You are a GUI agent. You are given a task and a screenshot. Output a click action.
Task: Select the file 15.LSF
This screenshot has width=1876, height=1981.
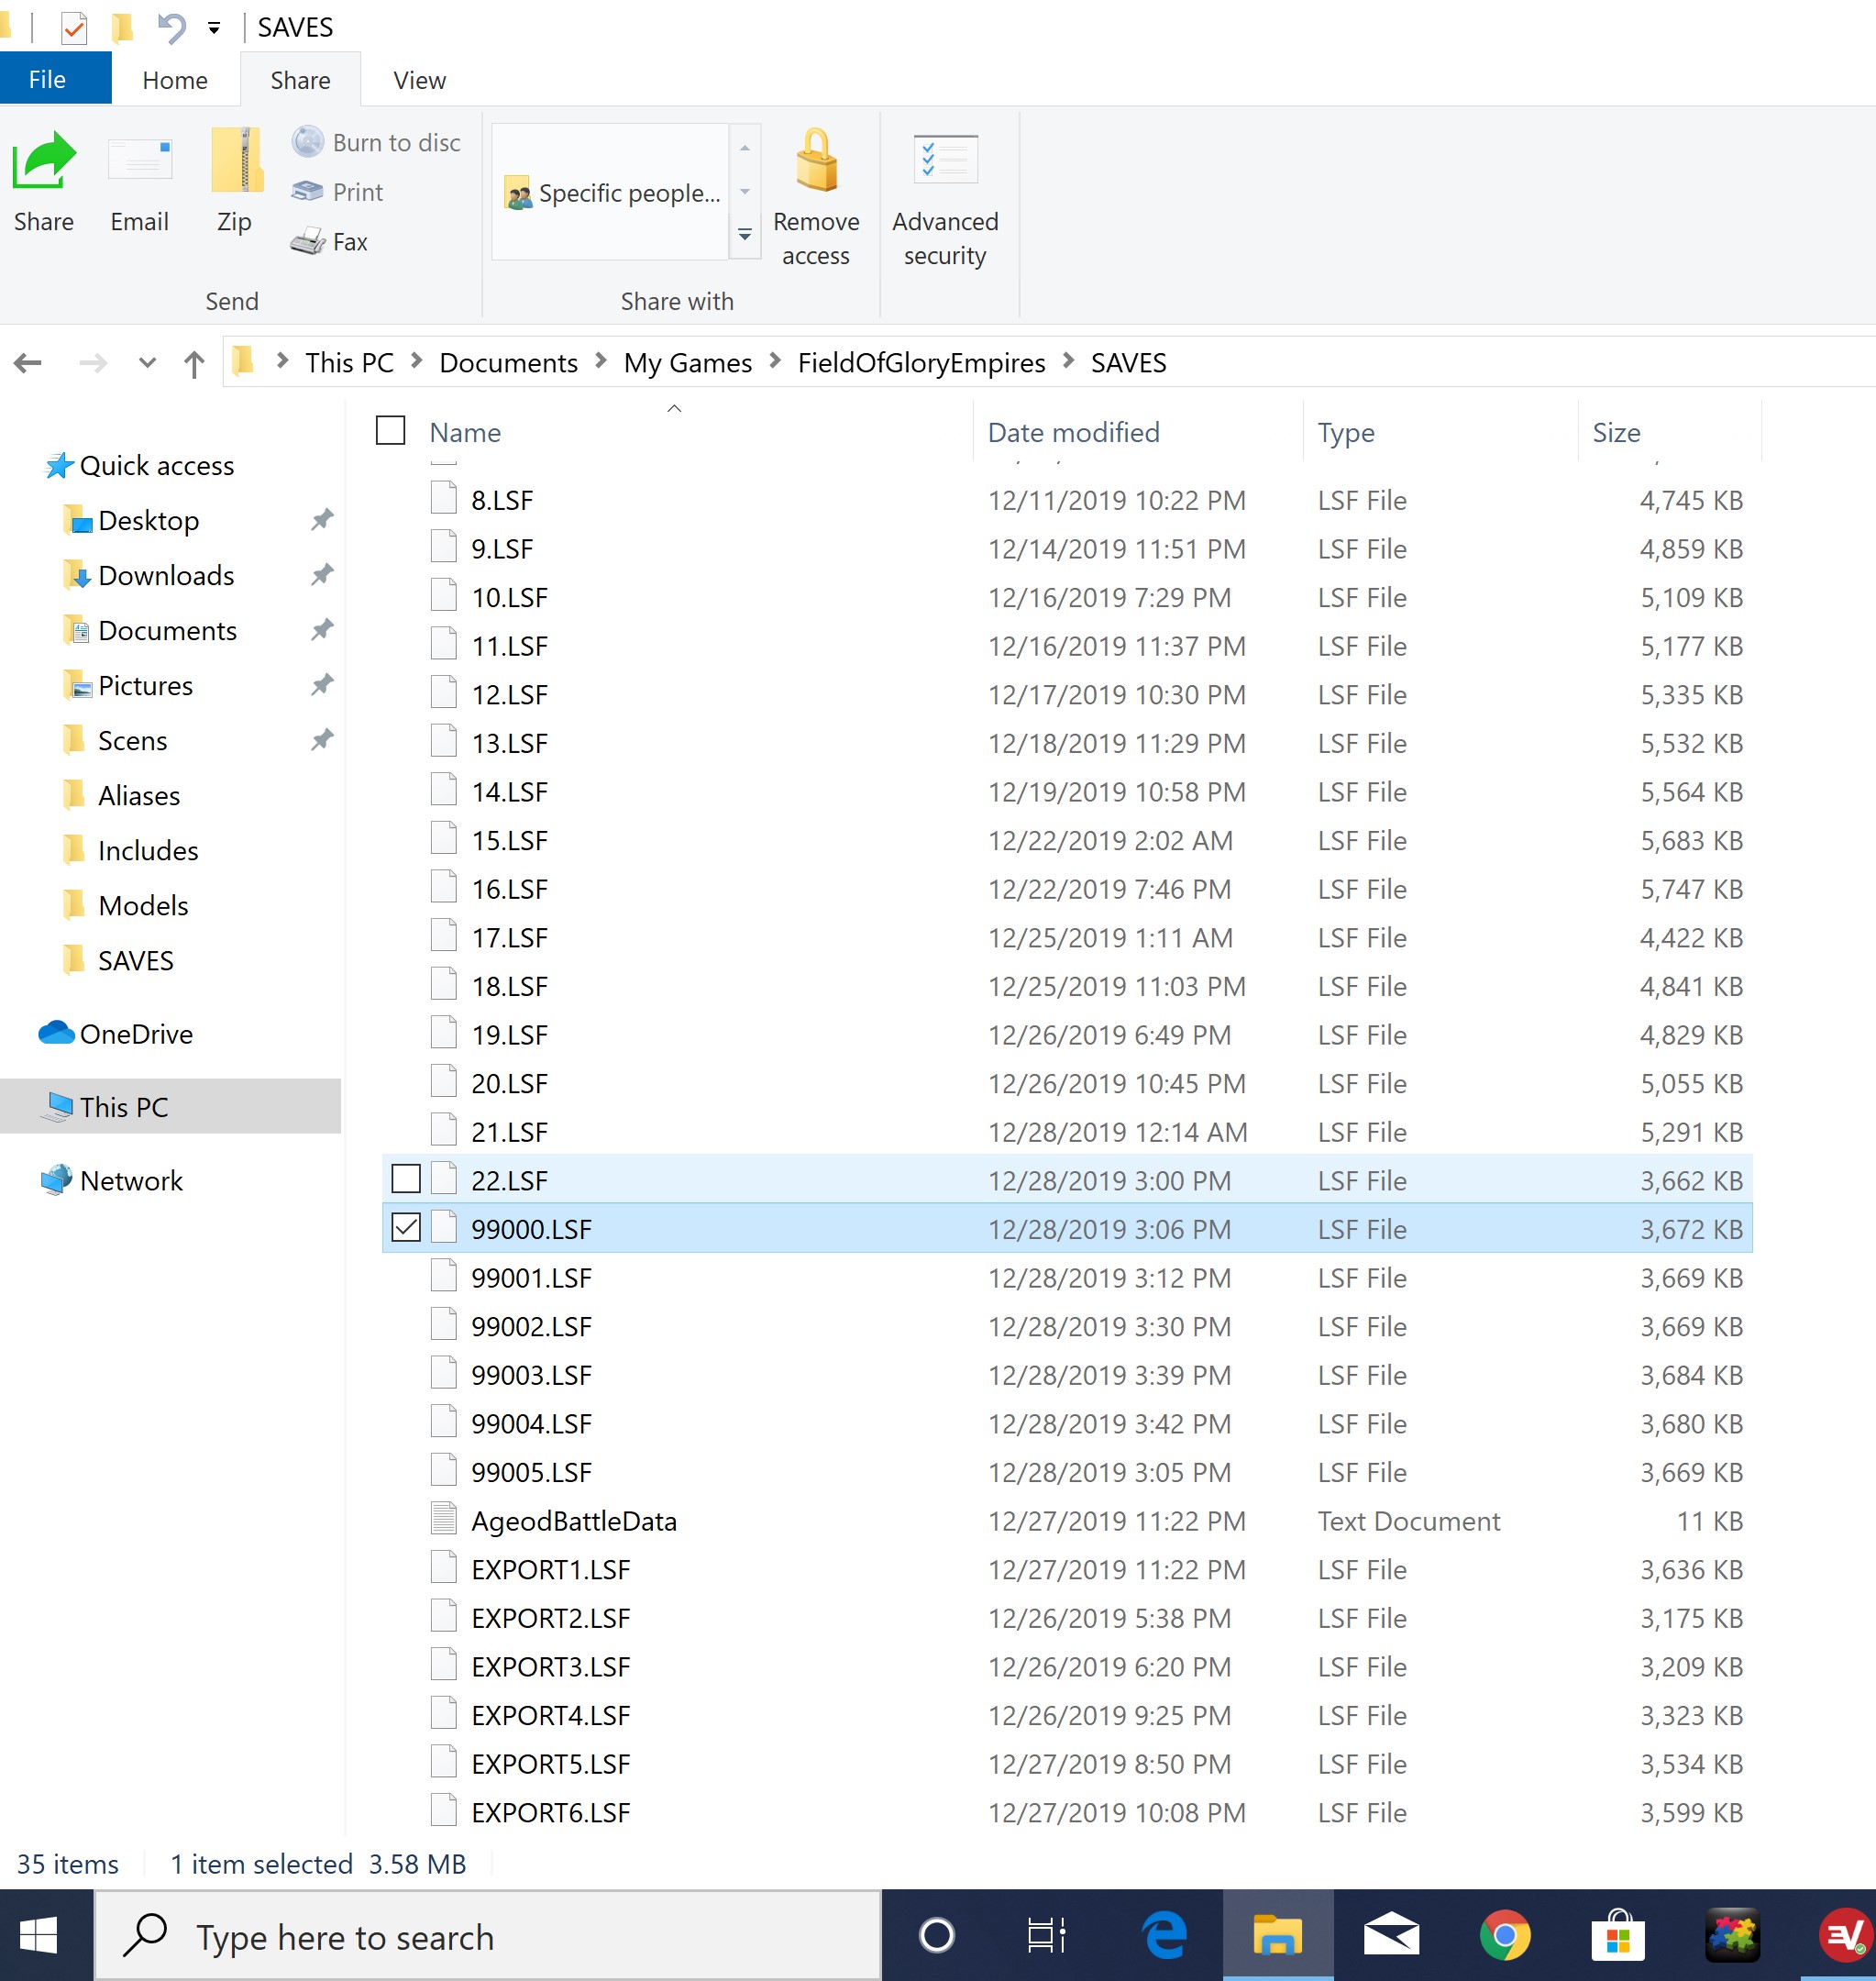(x=510, y=841)
